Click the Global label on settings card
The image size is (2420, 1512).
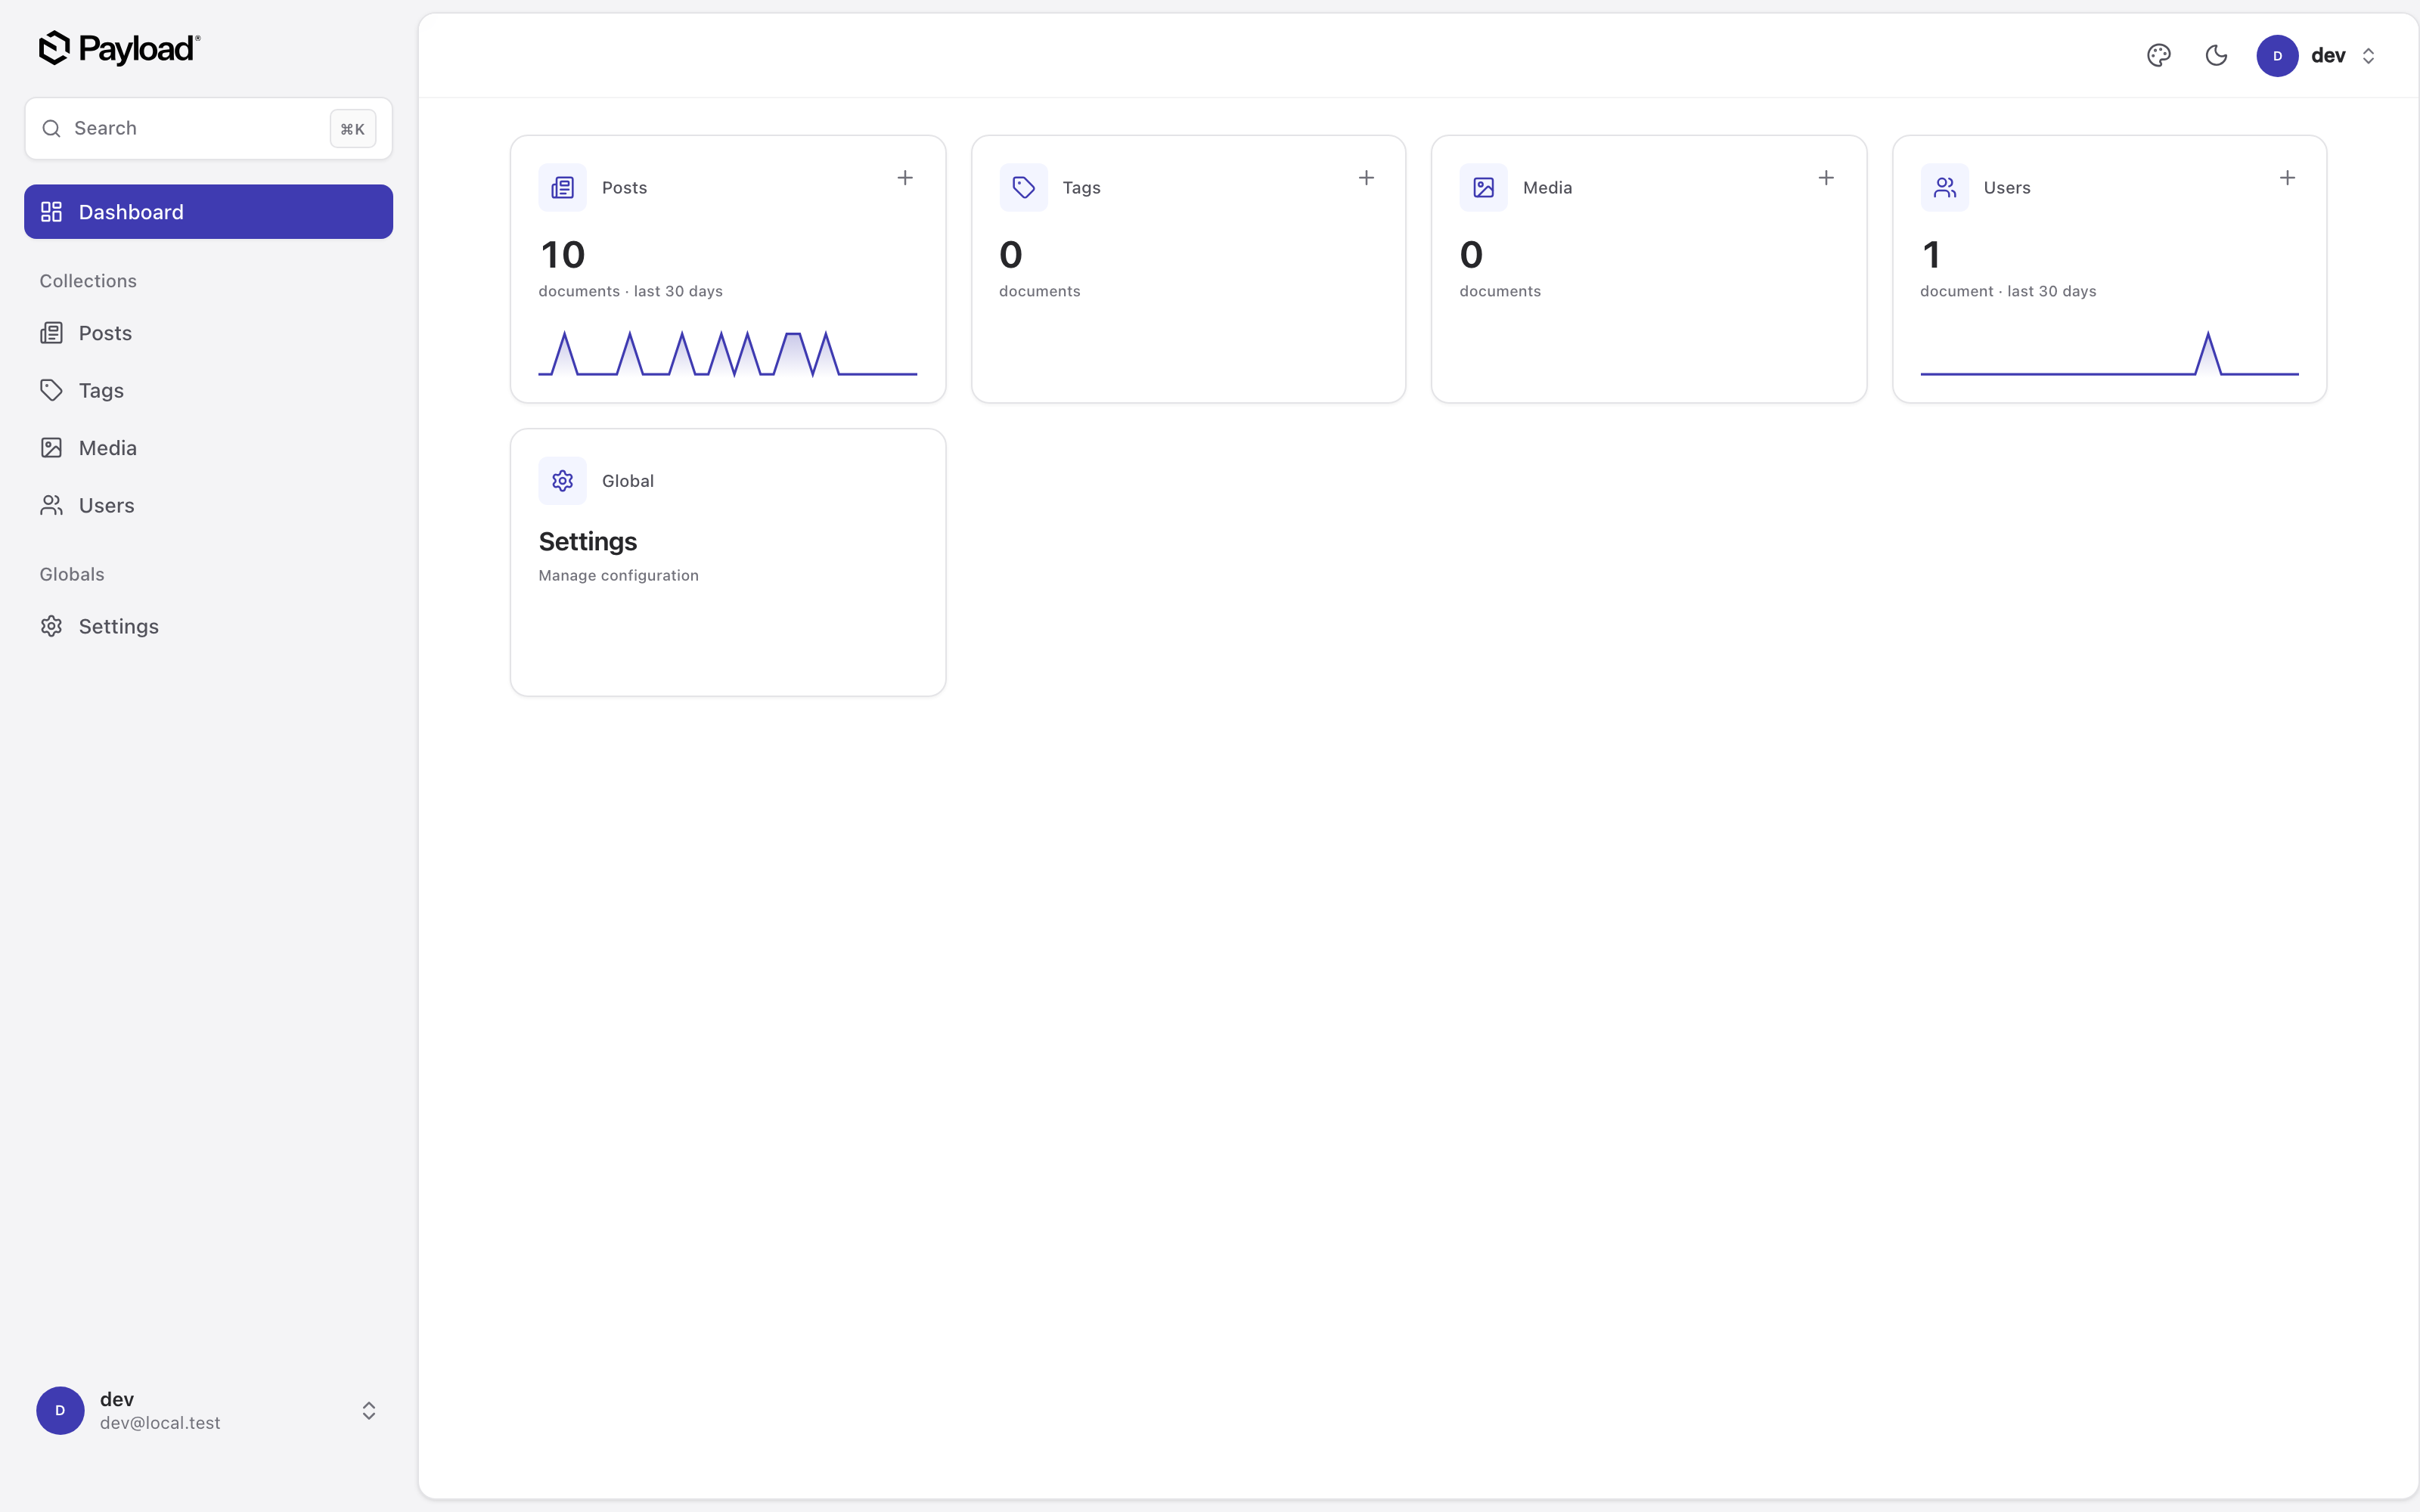coord(628,481)
